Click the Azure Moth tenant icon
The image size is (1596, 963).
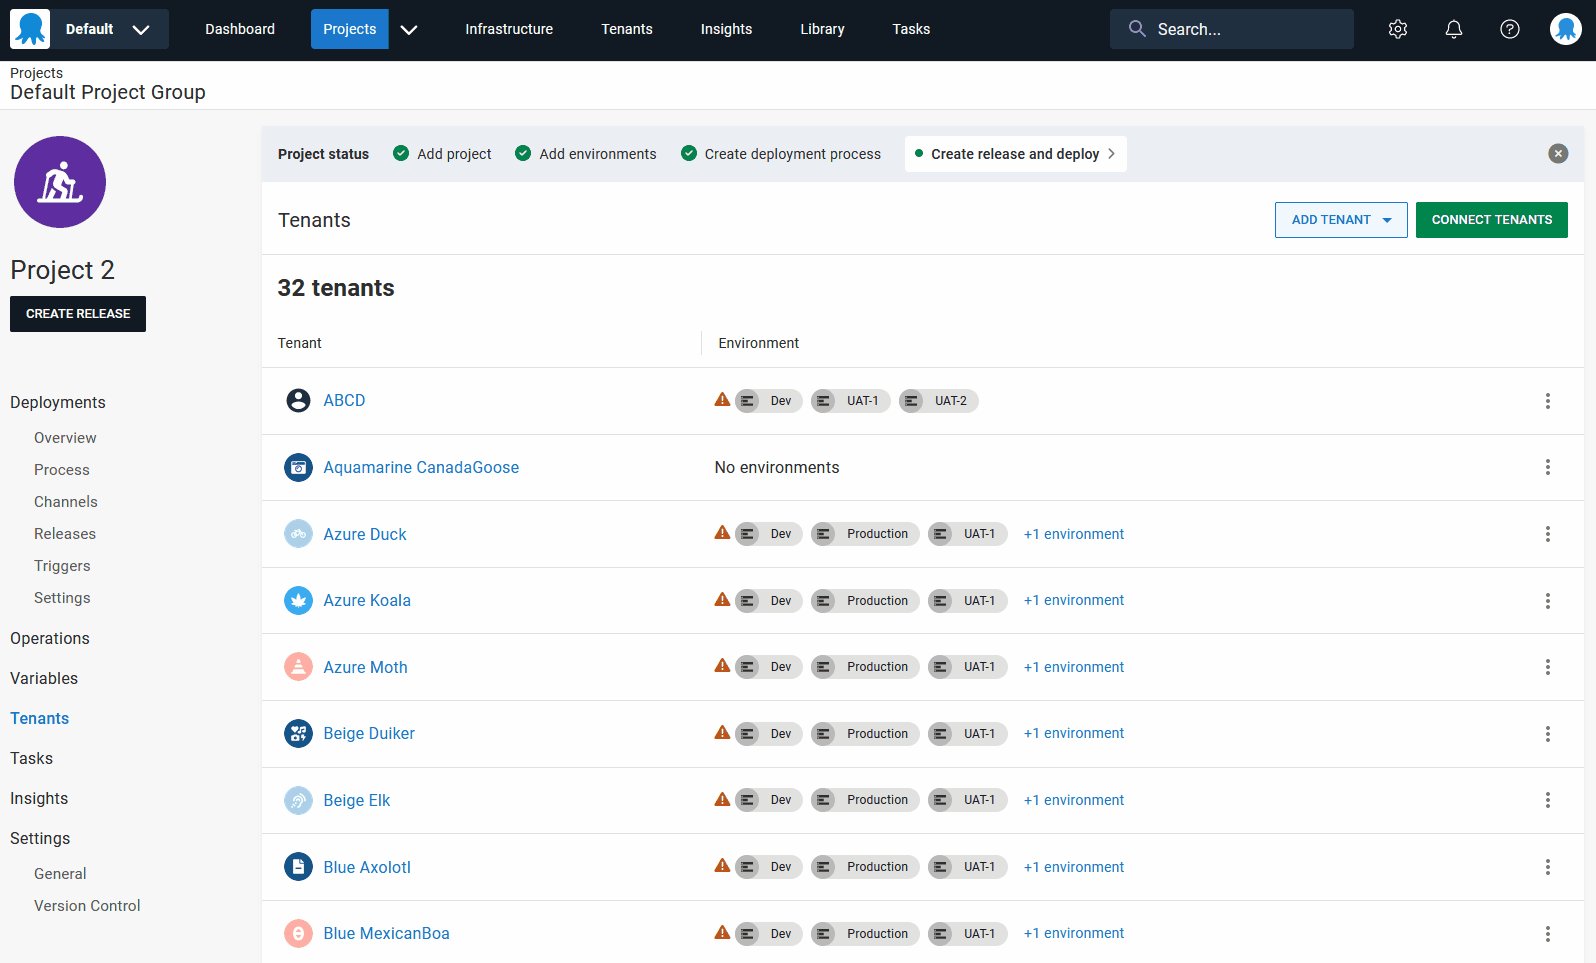[x=298, y=667]
